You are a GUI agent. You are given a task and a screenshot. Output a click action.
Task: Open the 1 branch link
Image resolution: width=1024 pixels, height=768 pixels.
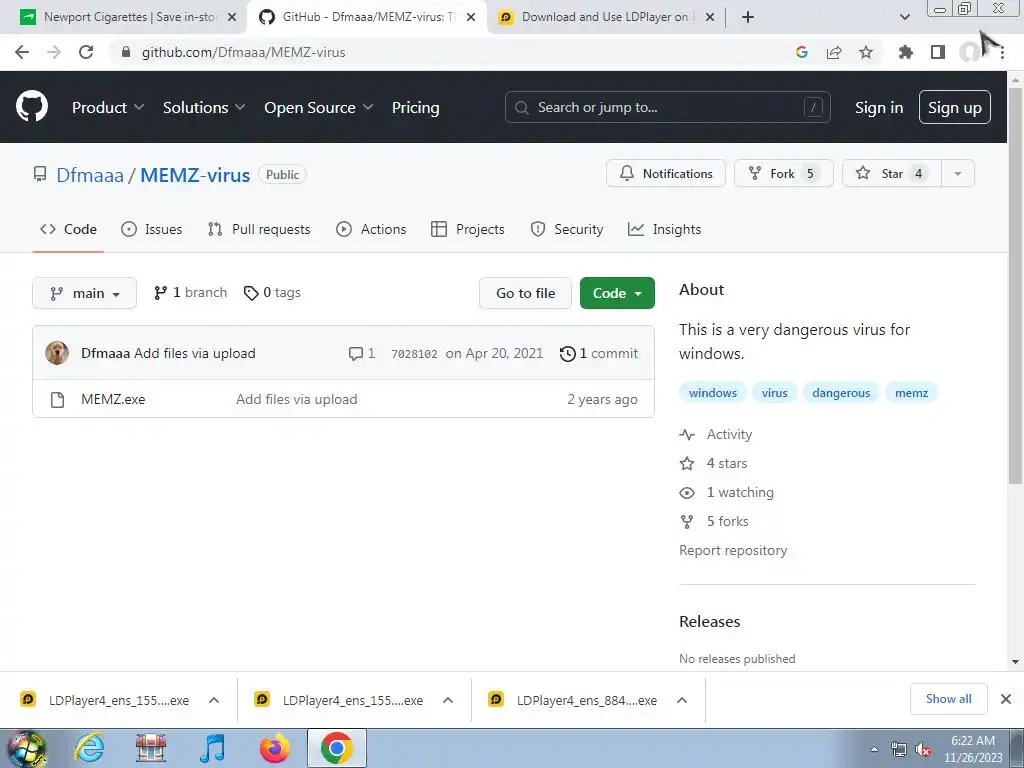pos(190,293)
